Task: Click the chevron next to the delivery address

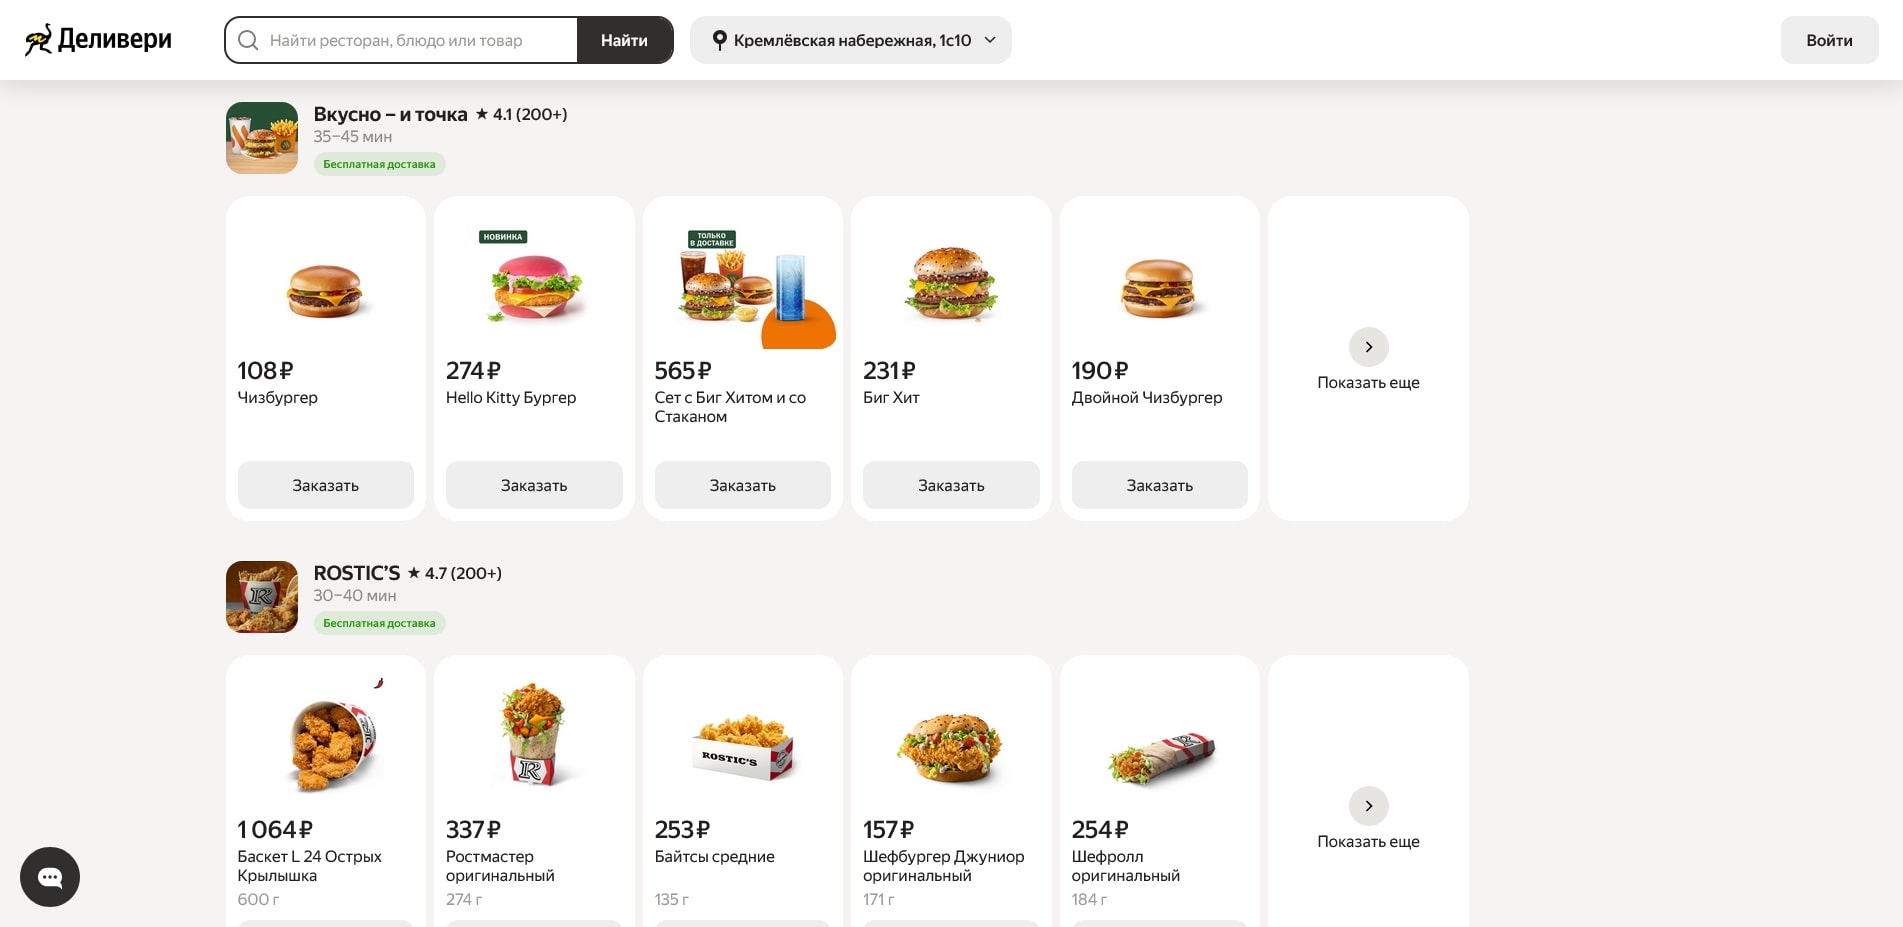Action: [990, 40]
